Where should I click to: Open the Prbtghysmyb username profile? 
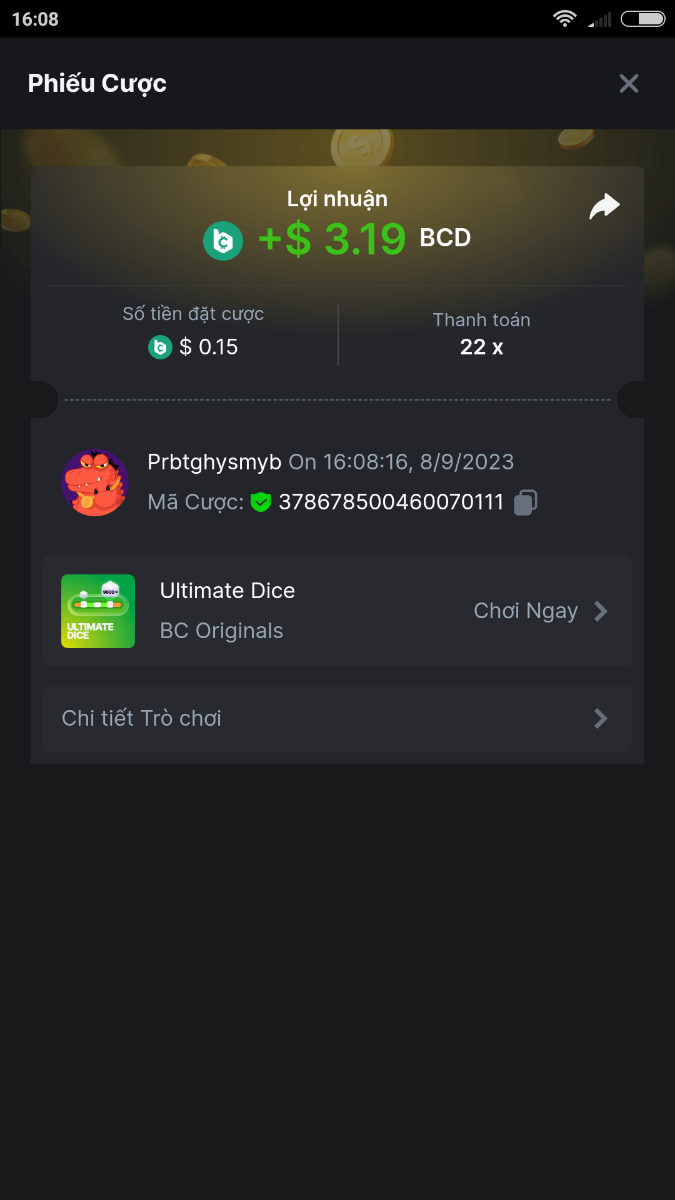pyautogui.click(x=214, y=462)
